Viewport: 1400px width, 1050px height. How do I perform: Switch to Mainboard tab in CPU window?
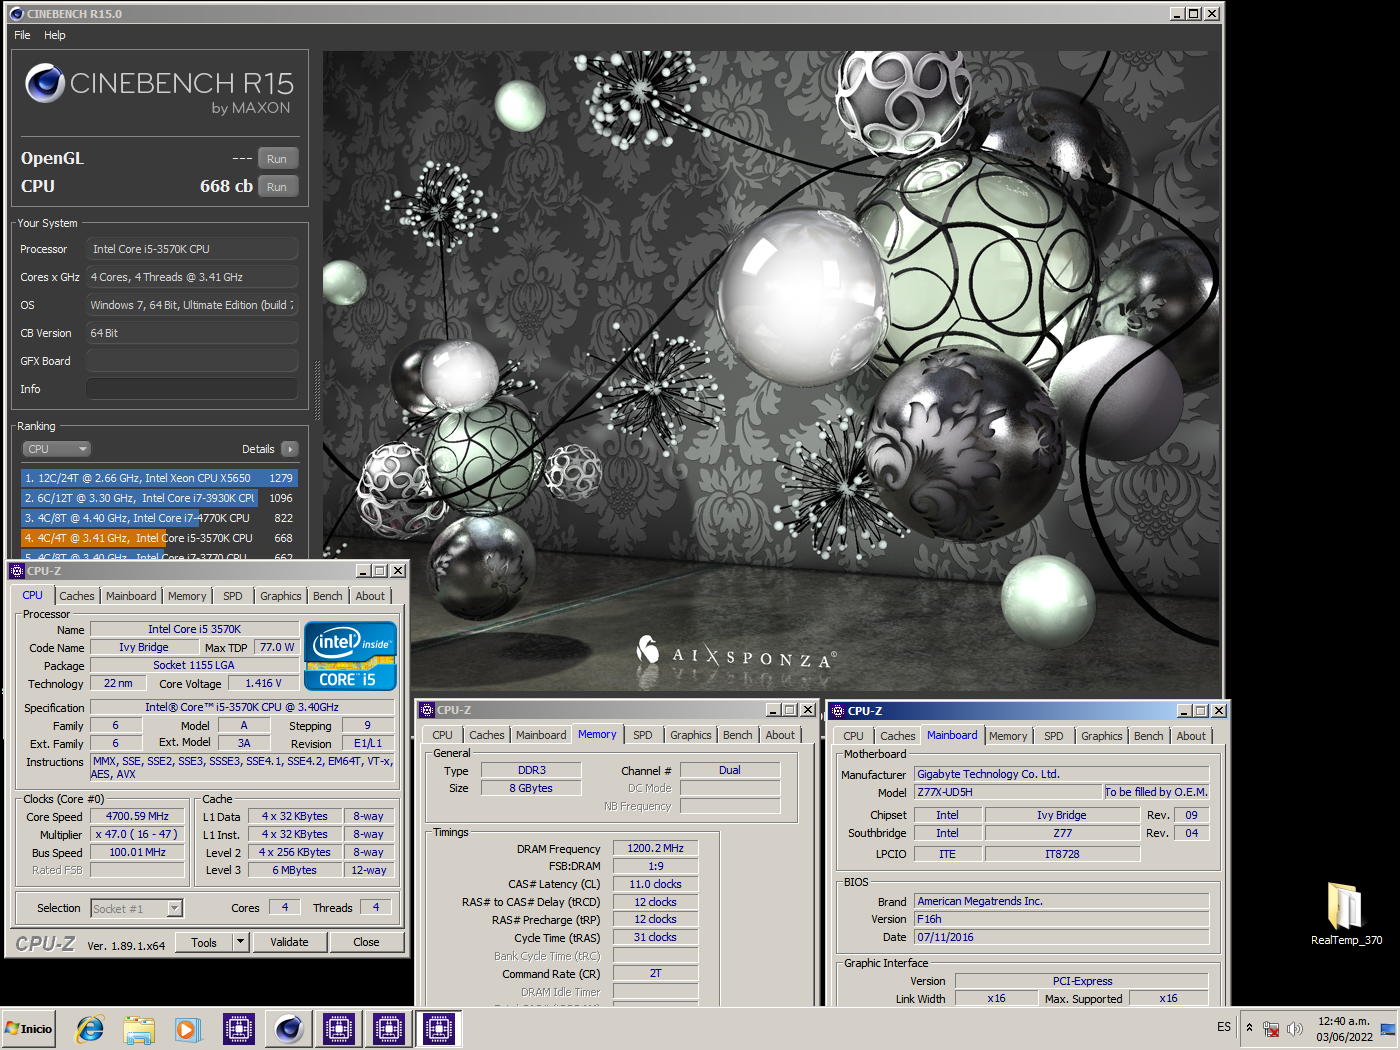click(131, 596)
